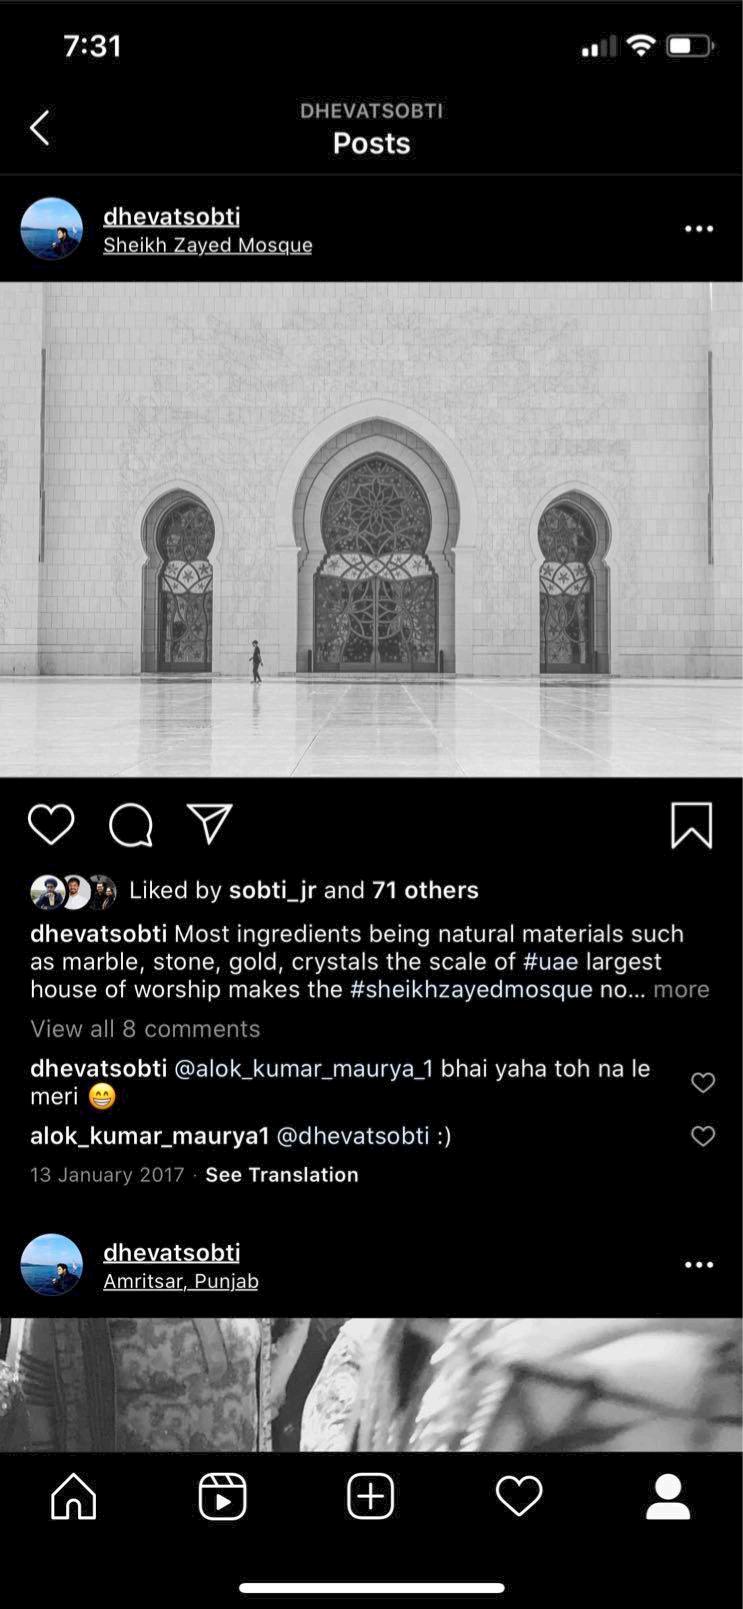Screen dimensions: 743x1609
Task: Open the profile tab in the bottom bar
Action: pos(668,1497)
